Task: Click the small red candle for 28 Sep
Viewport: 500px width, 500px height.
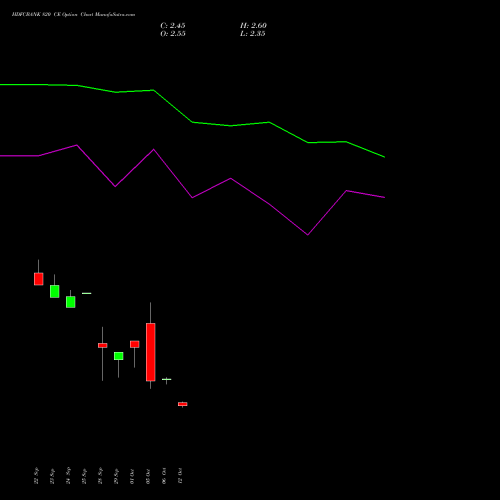Action: pos(103,345)
